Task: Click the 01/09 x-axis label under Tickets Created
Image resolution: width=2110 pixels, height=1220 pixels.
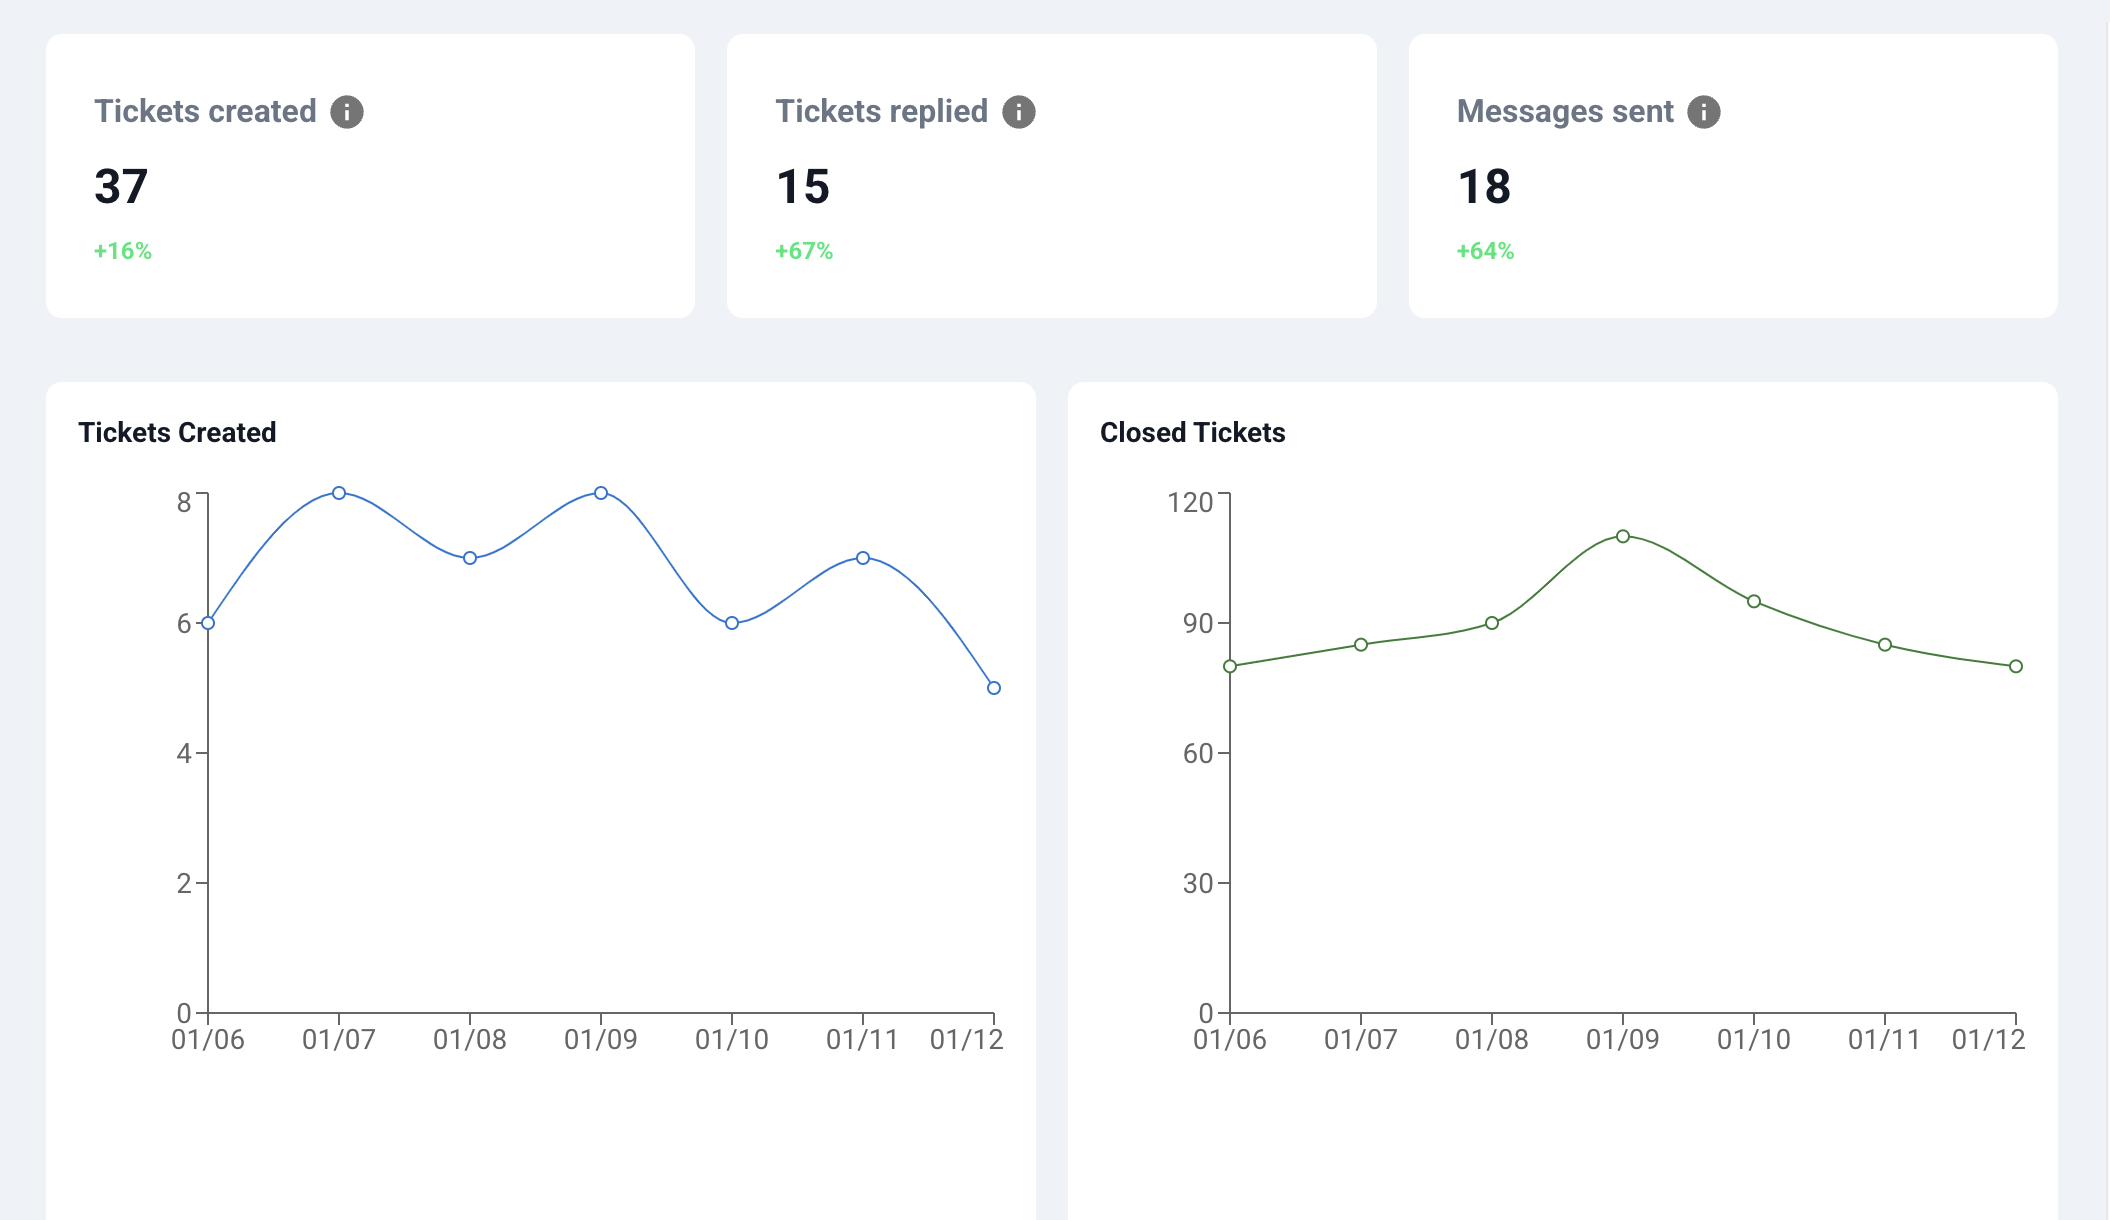Action: [x=601, y=1040]
